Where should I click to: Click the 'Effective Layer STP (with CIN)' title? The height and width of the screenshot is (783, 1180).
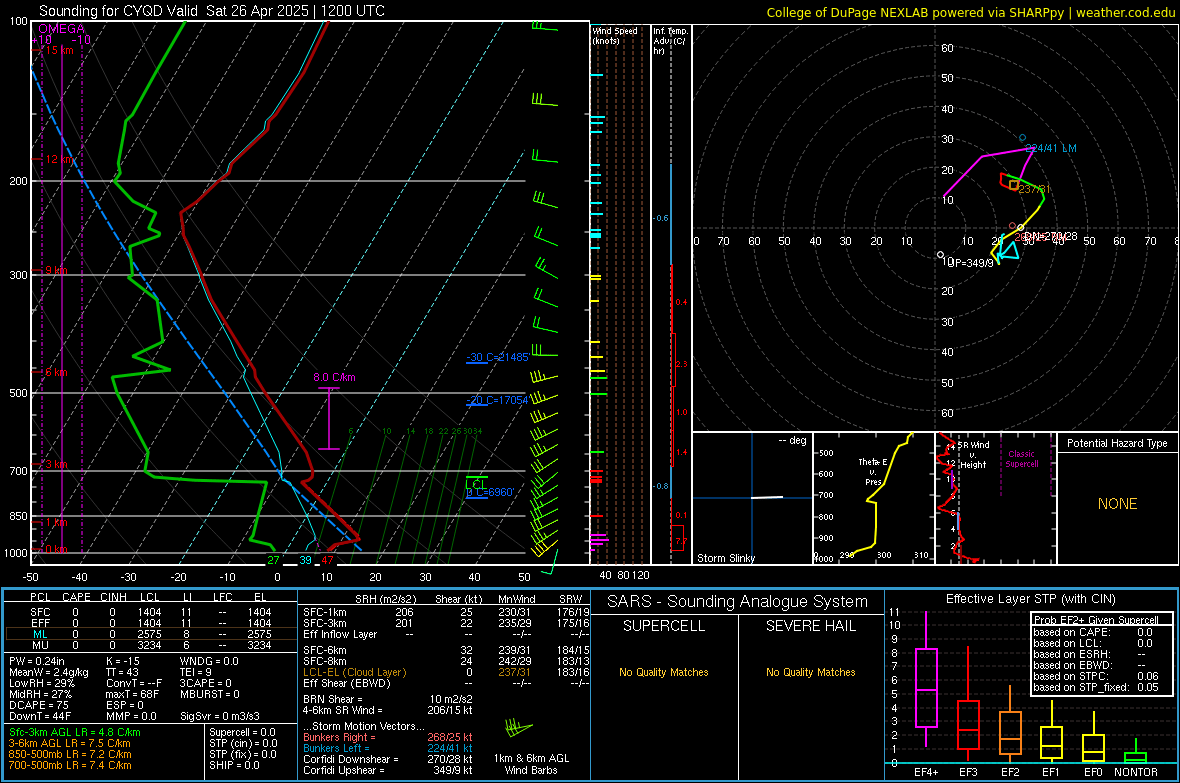(1030, 599)
